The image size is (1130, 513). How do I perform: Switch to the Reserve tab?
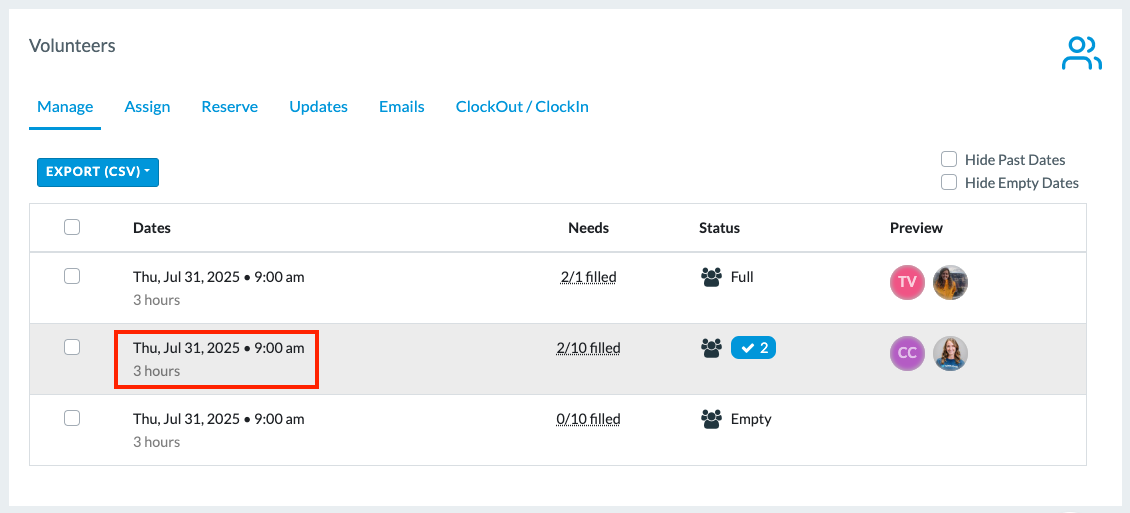[x=230, y=107]
